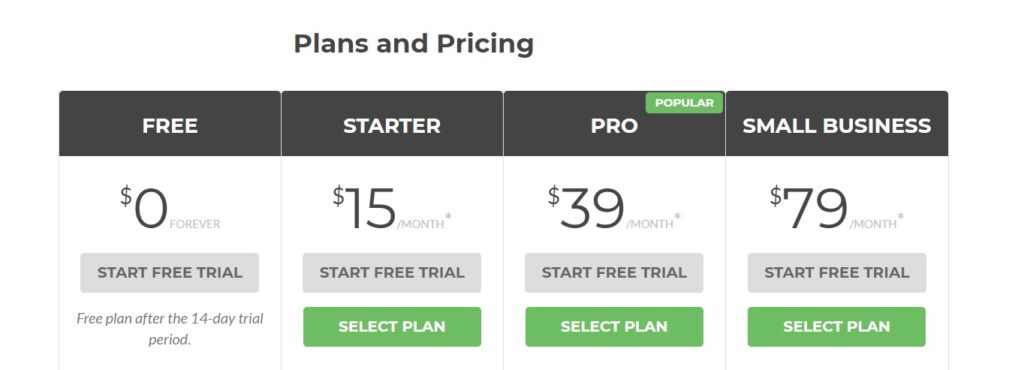Image resolution: width=1024 pixels, height=370 pixels.
Task: Select the $39 Pro plan
Action: tap(614, 327)
